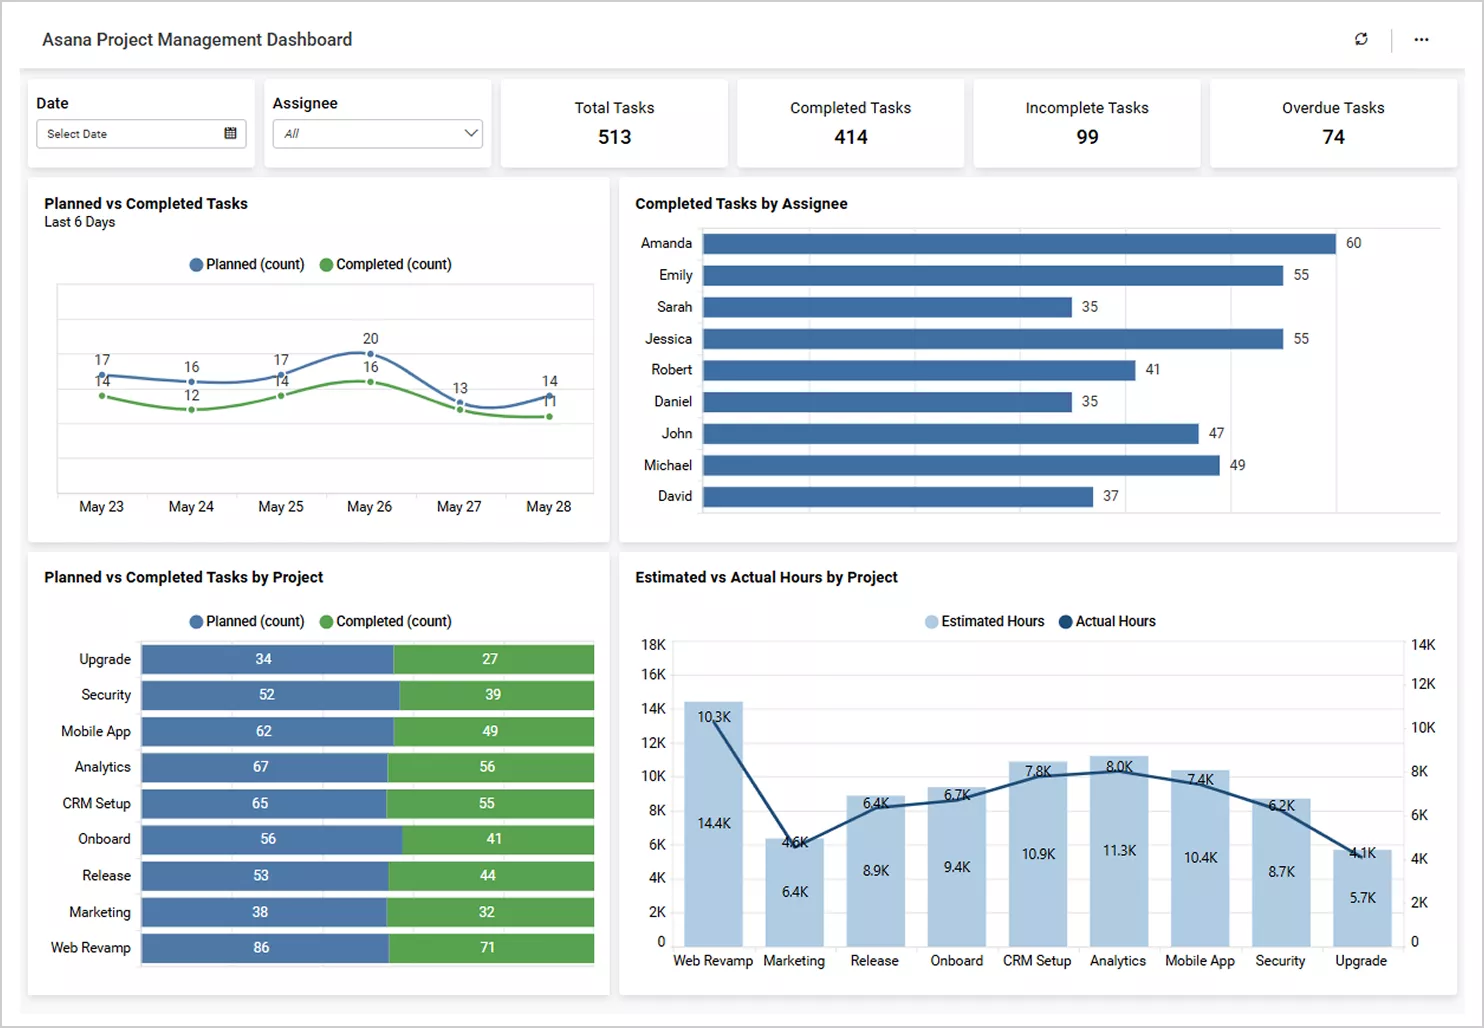This screenshot has height=1028, width=1484.
Task: Select Mobile App planned segment 62
Action: 267,731
